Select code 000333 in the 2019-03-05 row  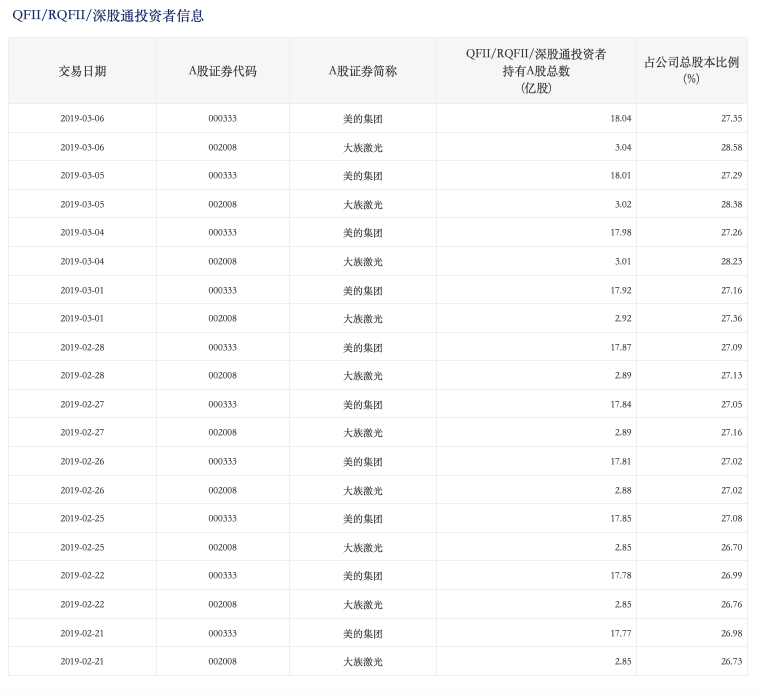coord(222,175)
